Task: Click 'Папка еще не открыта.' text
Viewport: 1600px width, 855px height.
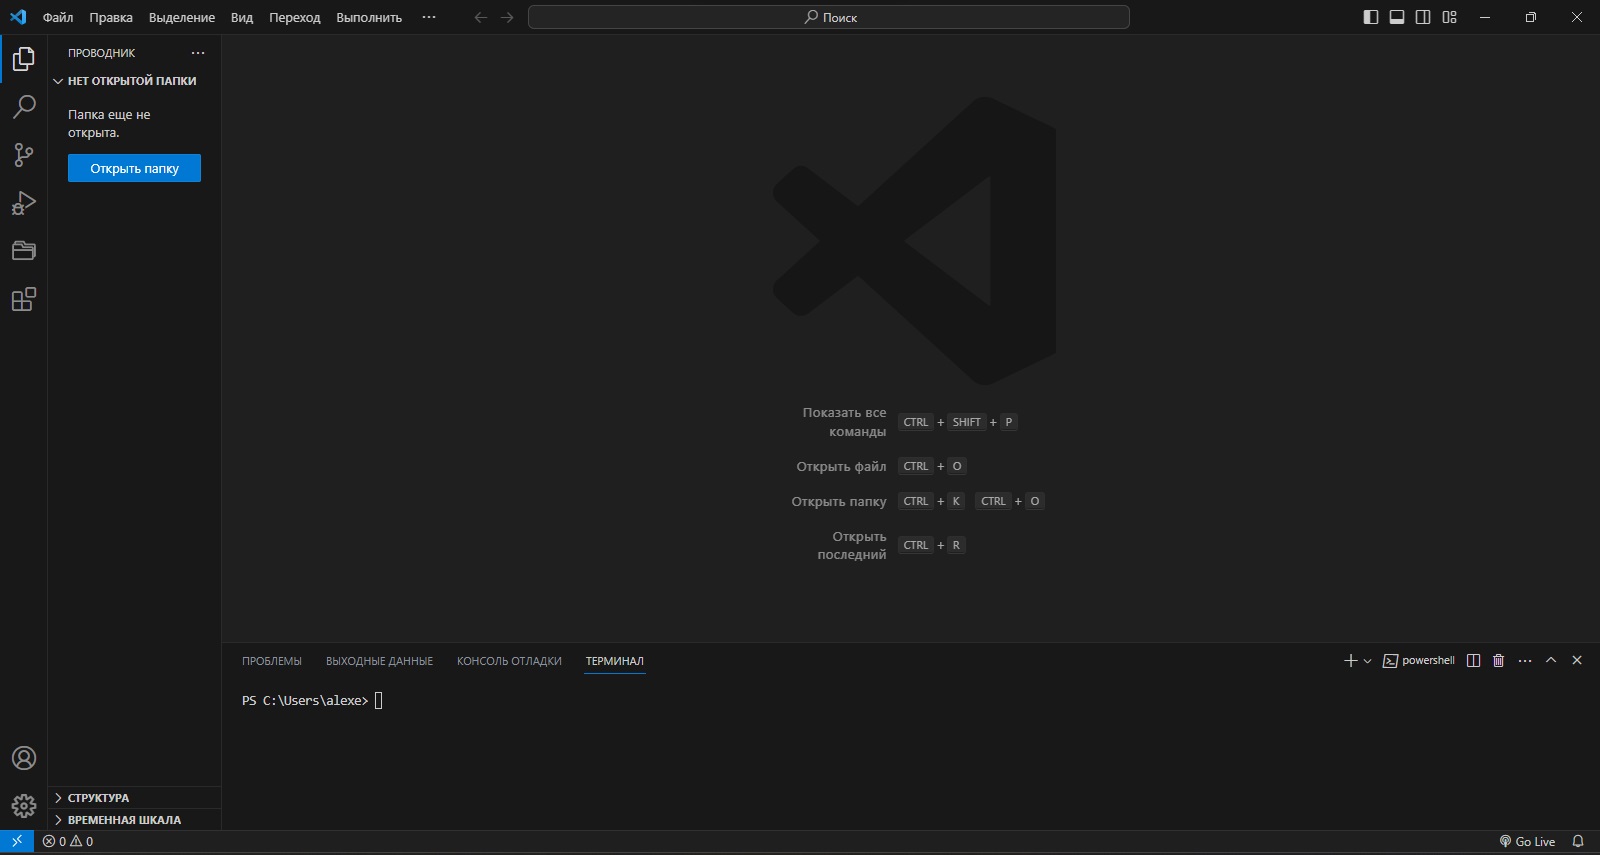Action: pos(109,124)
